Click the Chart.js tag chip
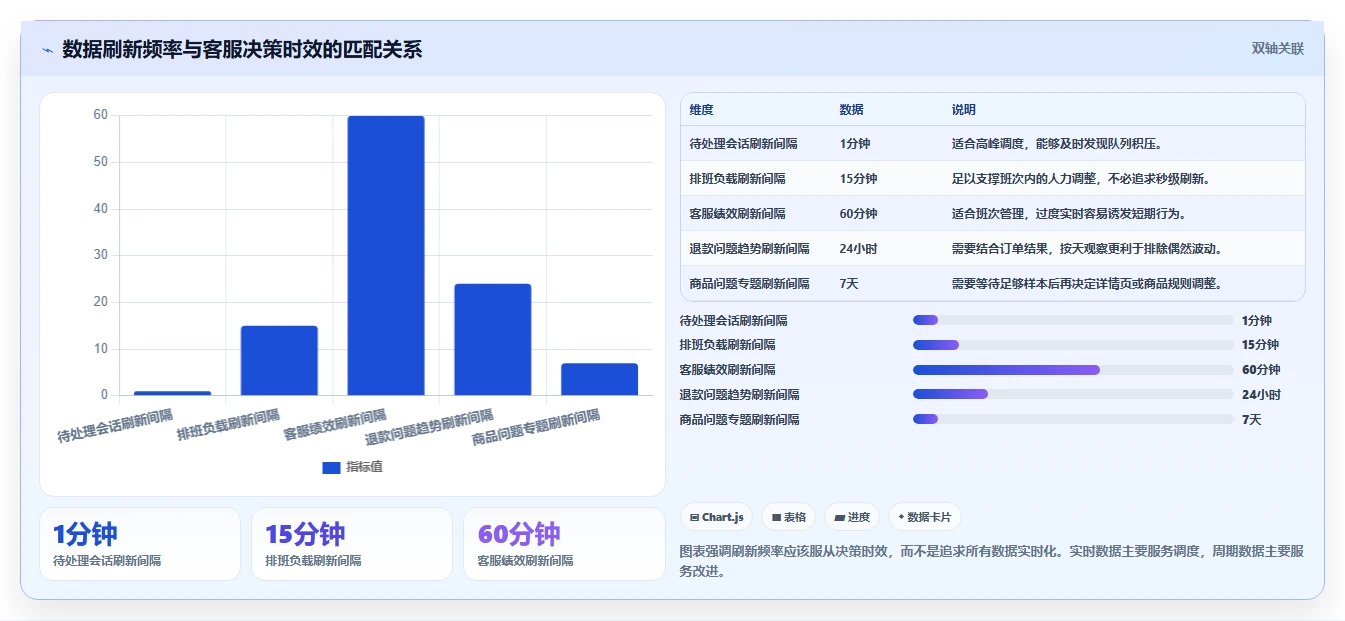The height and width of the screenshot is (621, 1345). [x=717, y=517]
